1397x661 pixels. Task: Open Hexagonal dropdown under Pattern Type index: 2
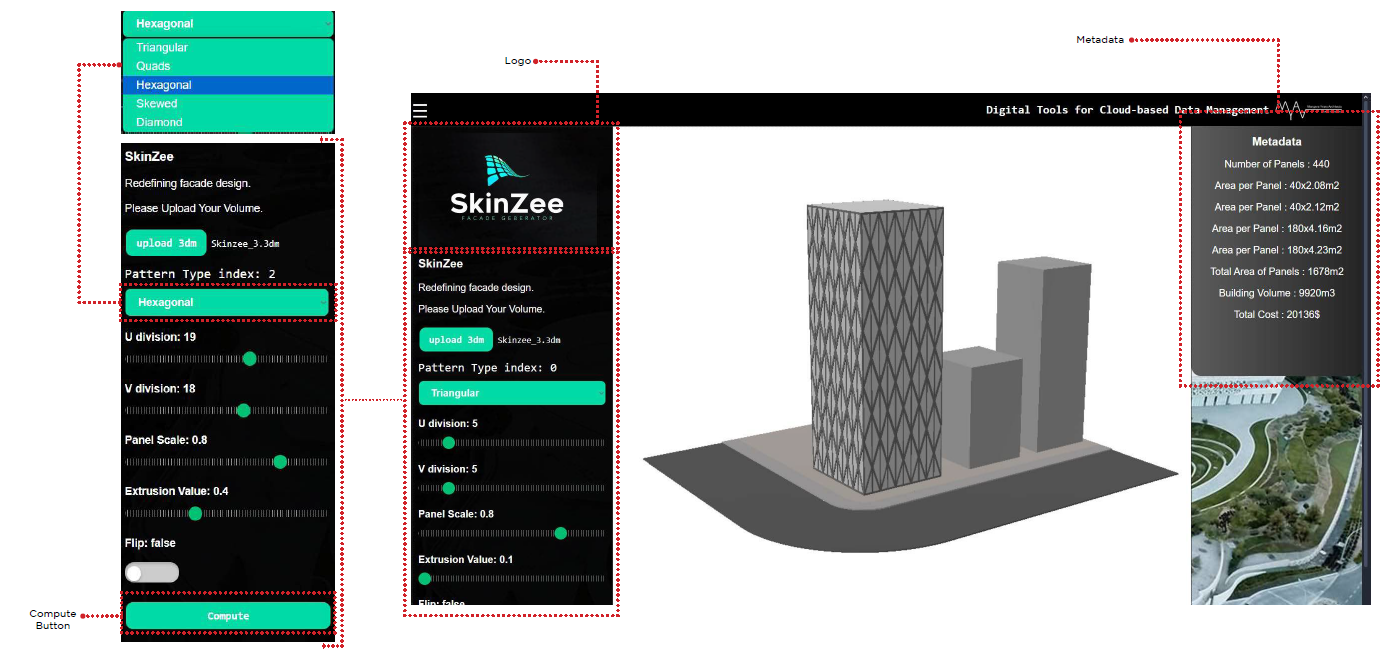[x=227, y=302]
